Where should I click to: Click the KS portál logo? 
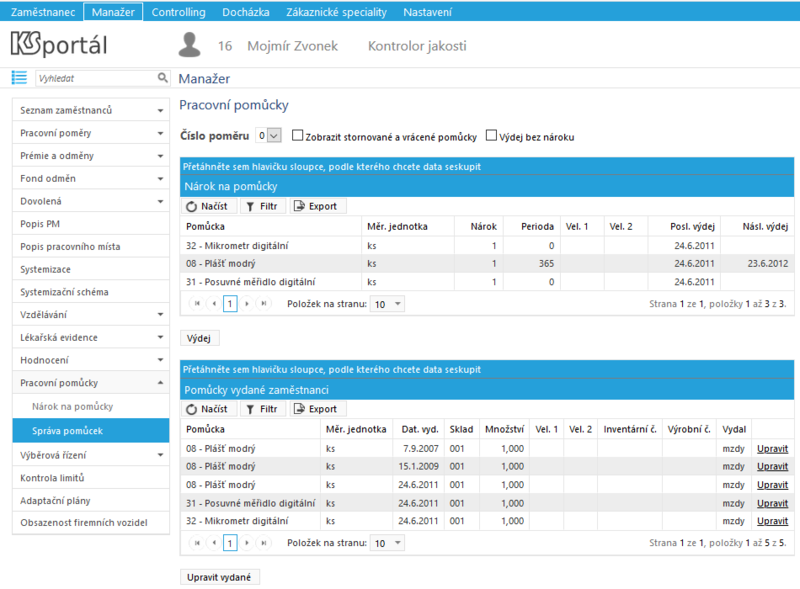[59, 44]
